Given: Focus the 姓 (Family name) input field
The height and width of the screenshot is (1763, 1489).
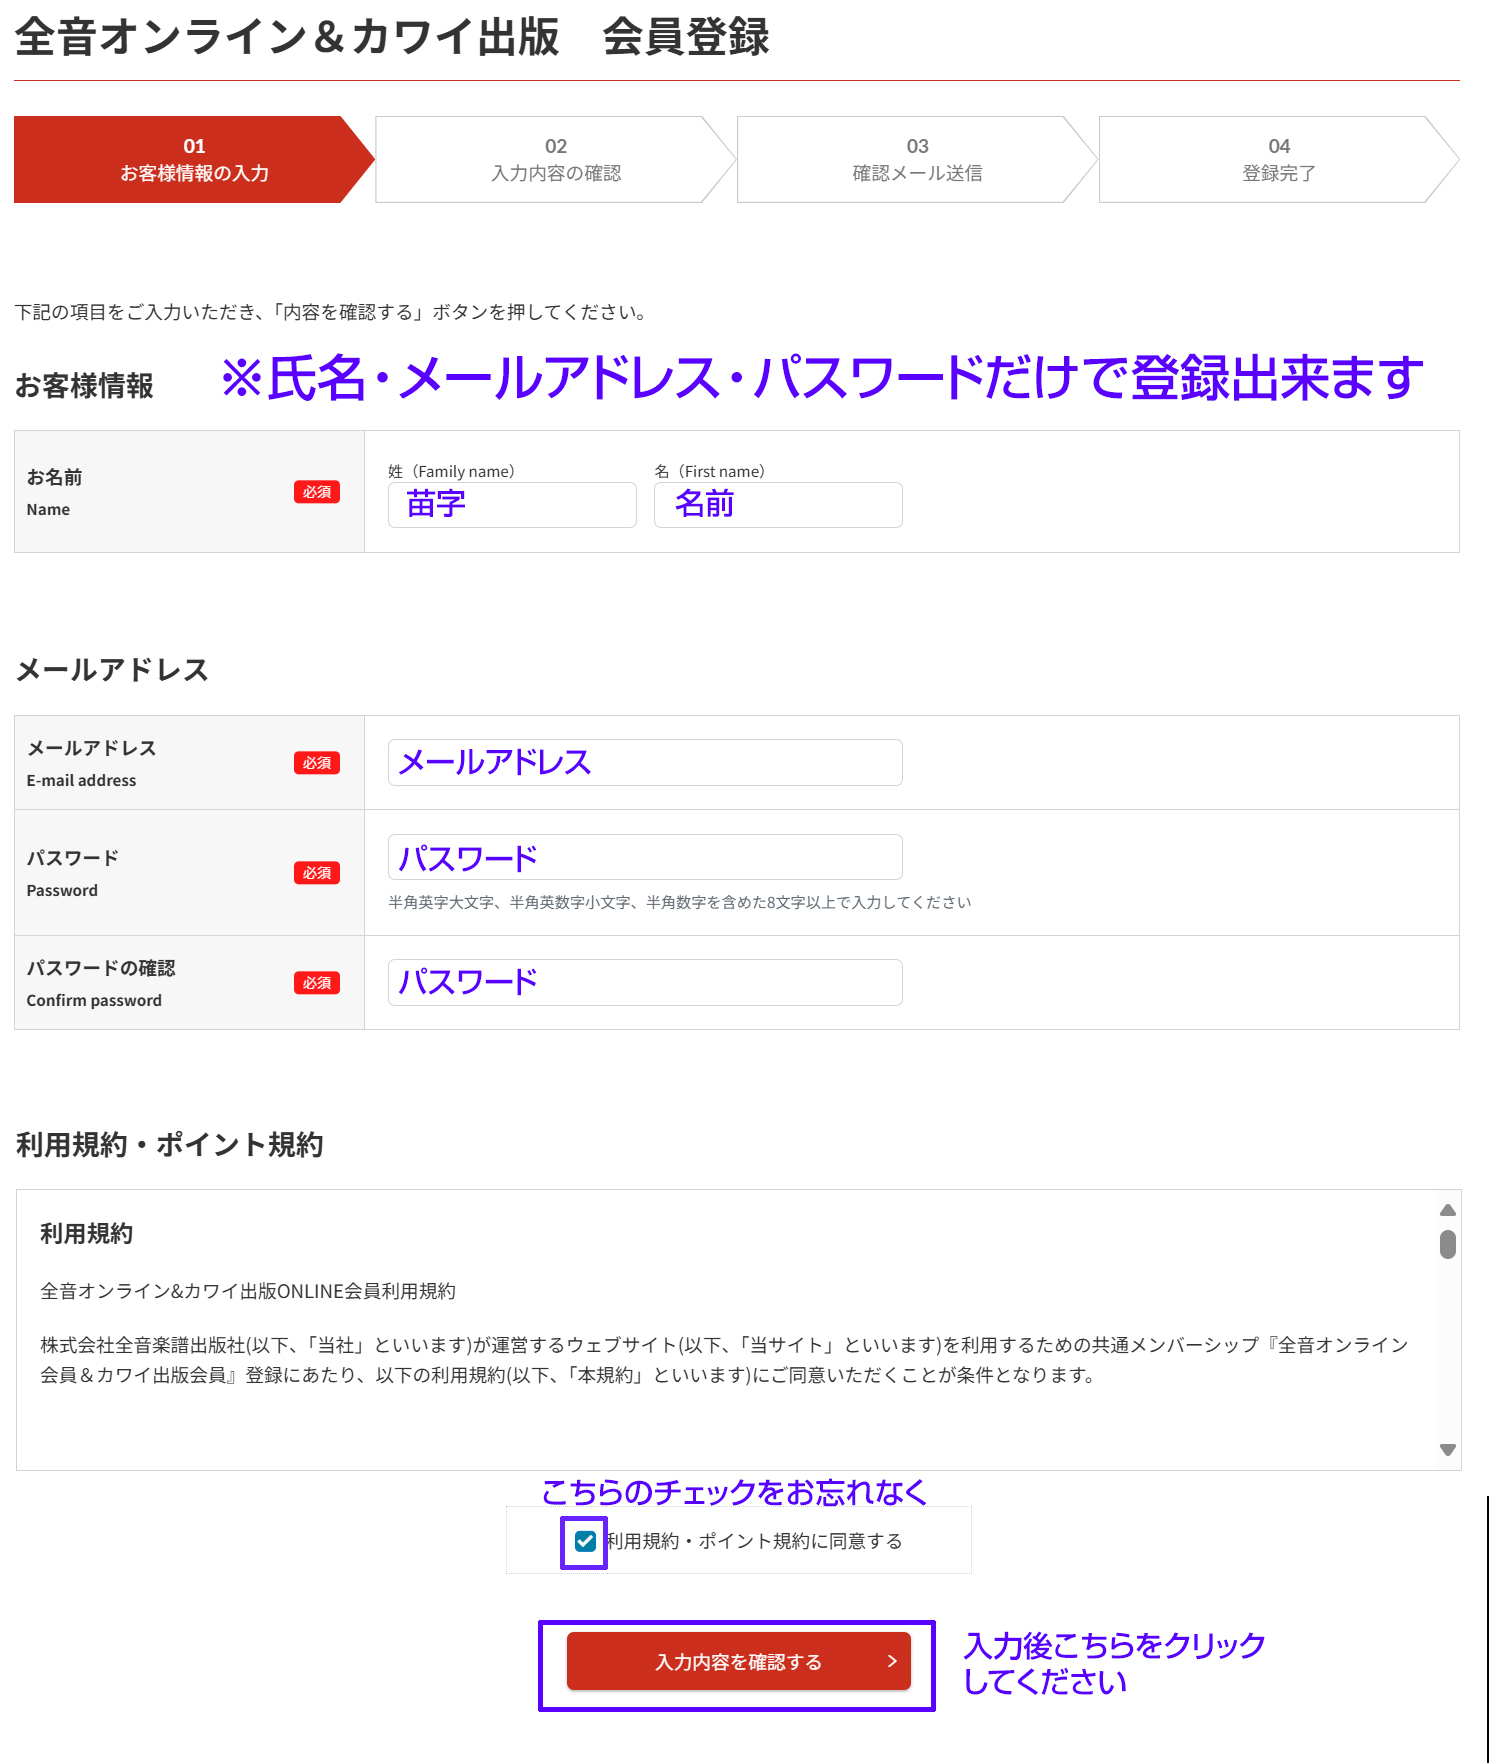Looking at the screenshot, I should [x=512, y=505].
